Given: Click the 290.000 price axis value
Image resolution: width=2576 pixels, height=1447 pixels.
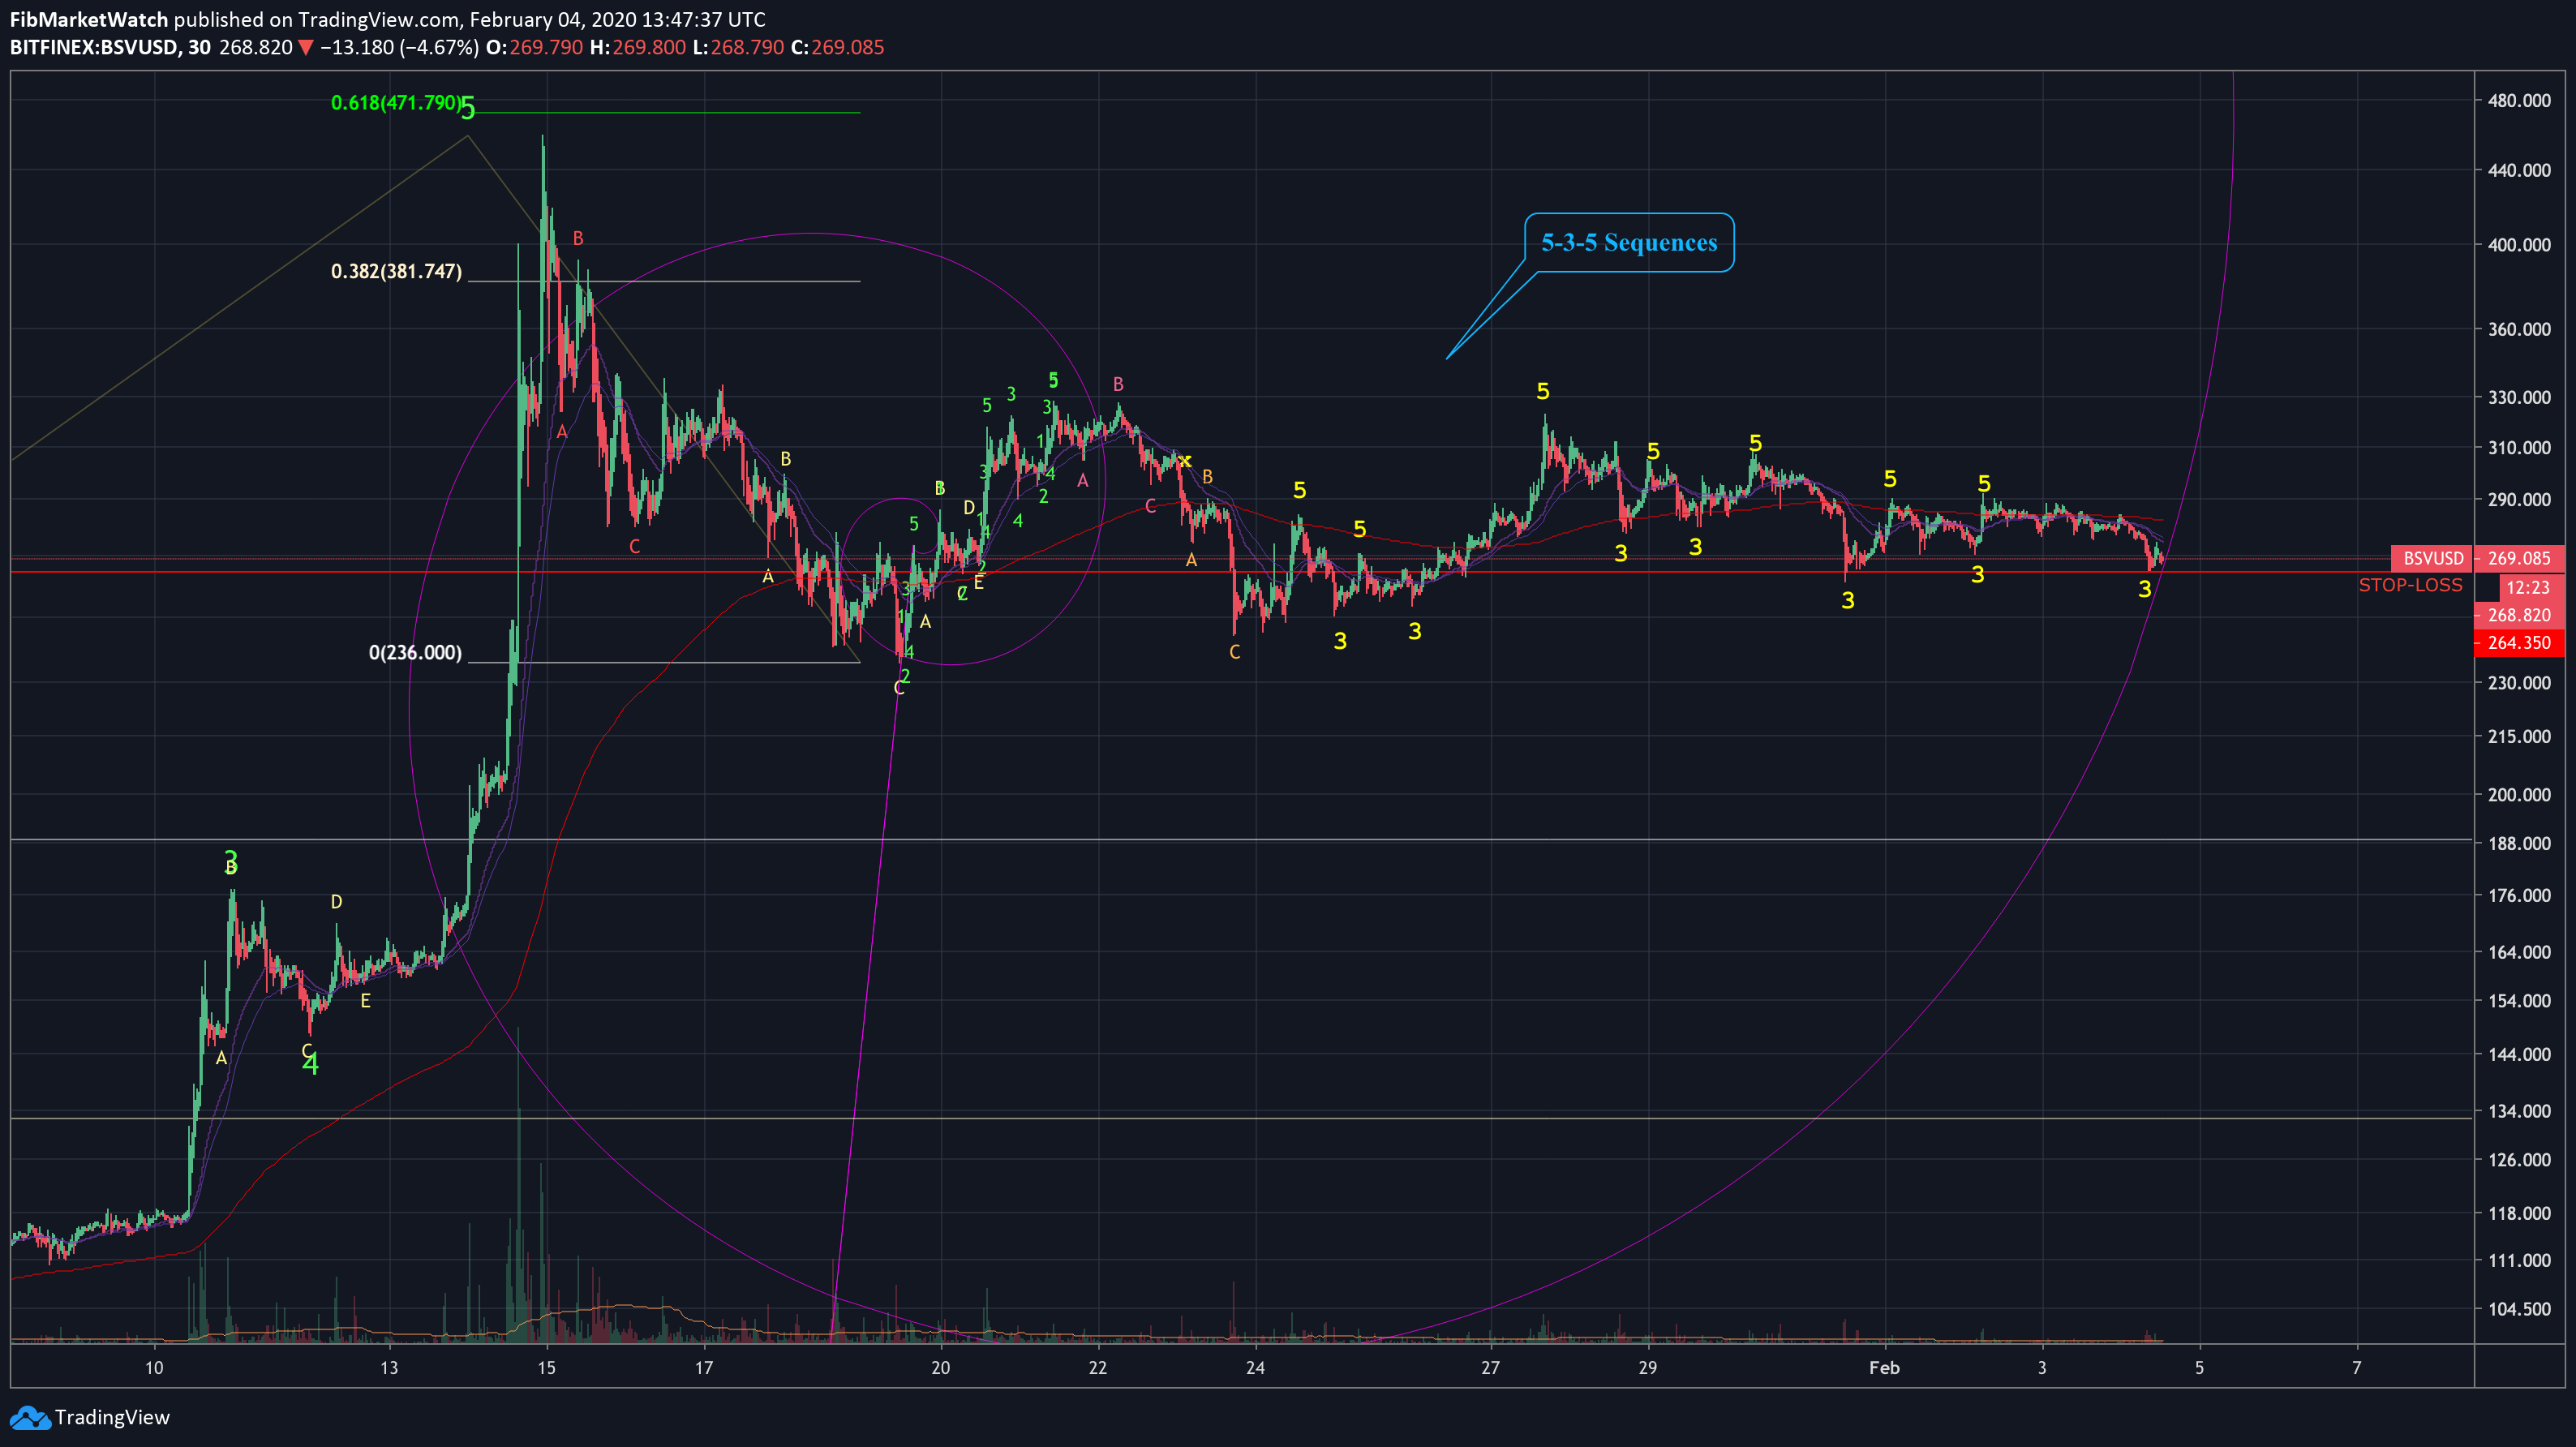Looking at the screenshot, I should [2519, 499].
